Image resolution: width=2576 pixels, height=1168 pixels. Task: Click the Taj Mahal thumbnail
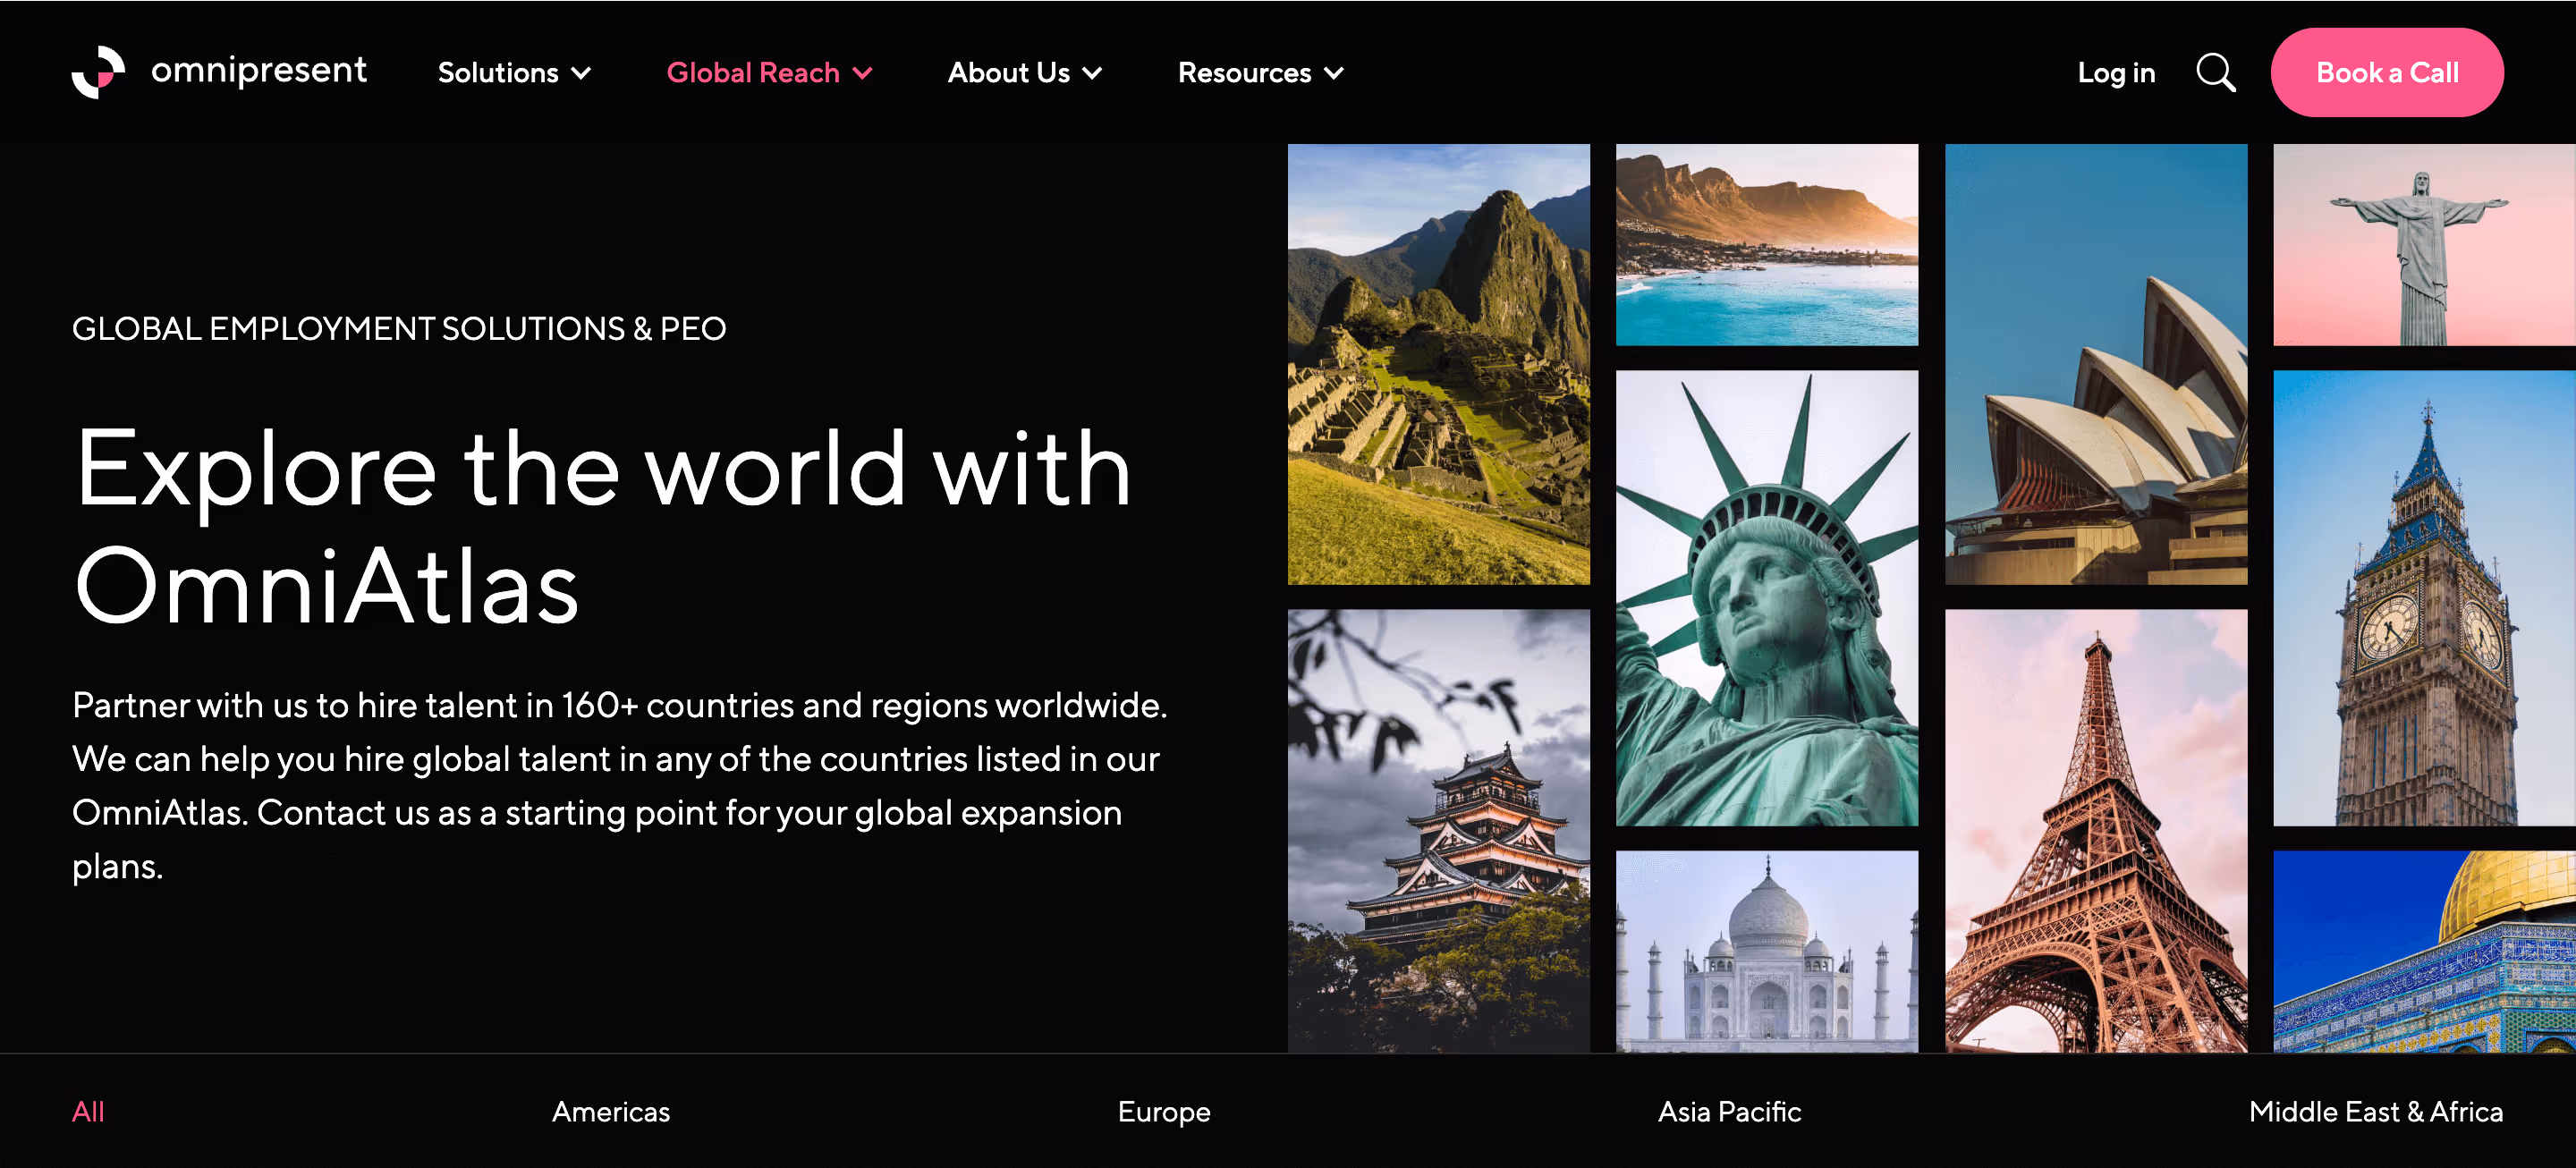(x=1766, y=950)
